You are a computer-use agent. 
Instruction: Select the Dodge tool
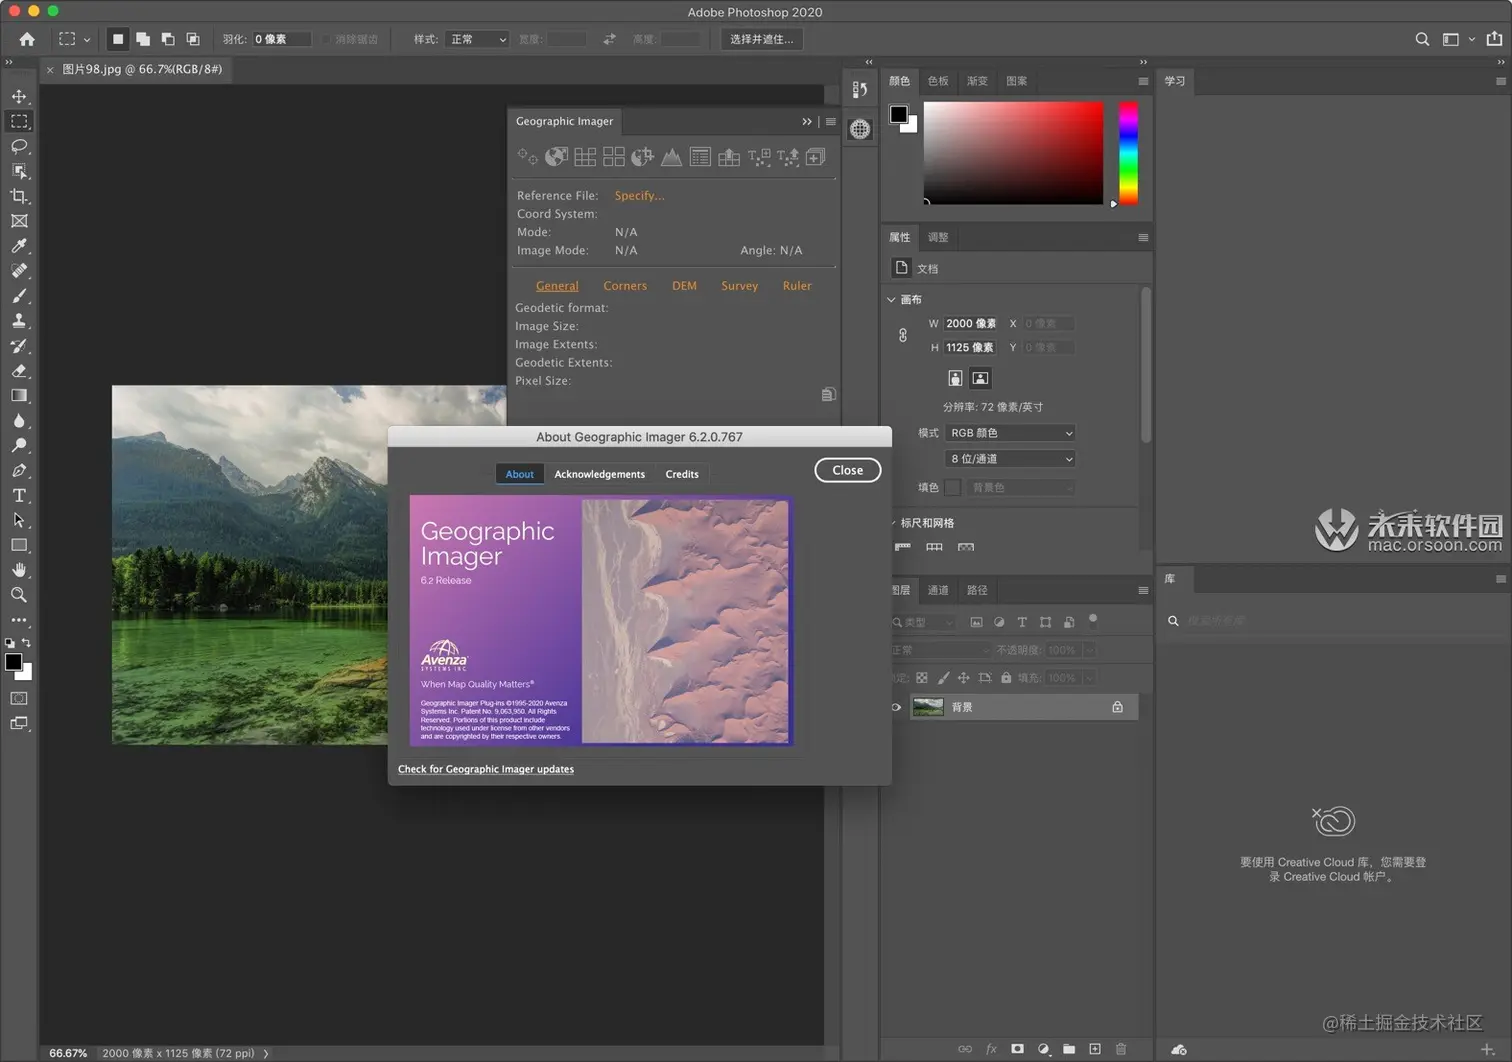click(x=19, y=445)
